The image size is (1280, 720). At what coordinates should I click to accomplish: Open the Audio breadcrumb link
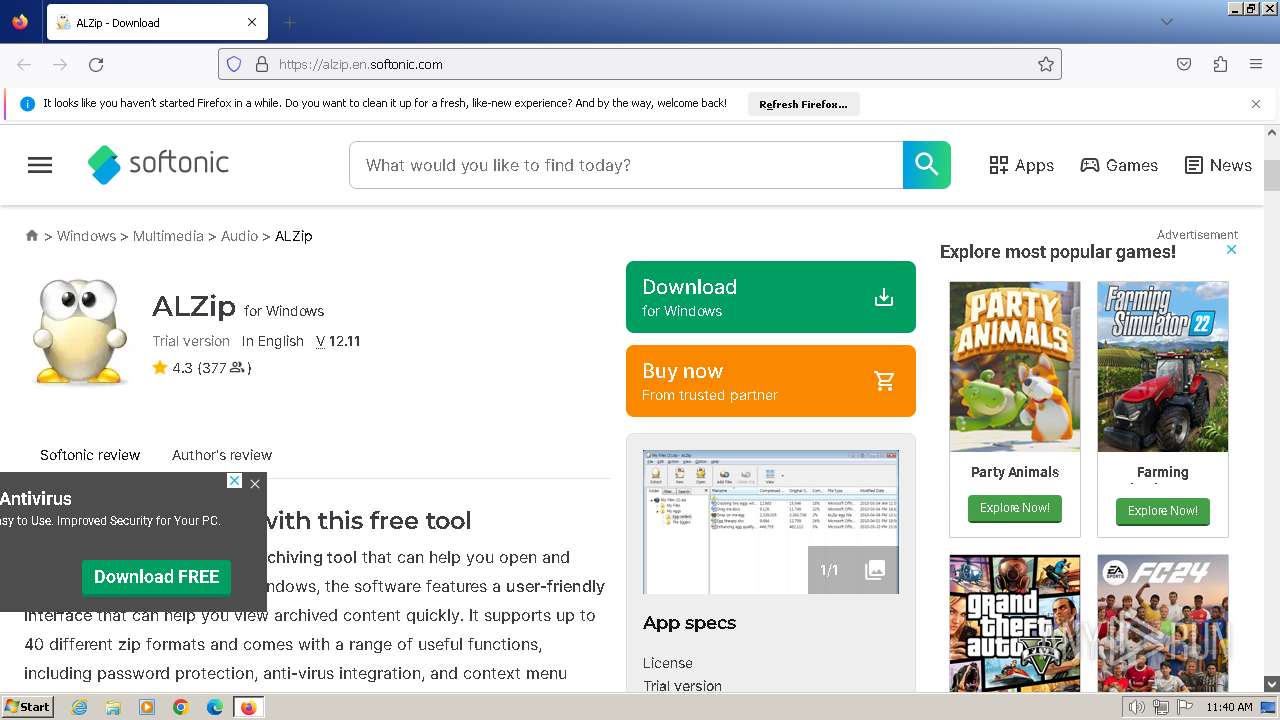(x=239, y=236)
